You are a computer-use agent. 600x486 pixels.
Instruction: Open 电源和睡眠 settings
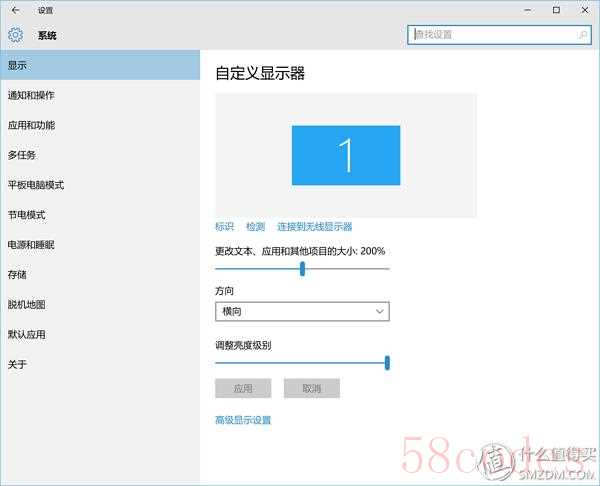click(x=100, y=245)
